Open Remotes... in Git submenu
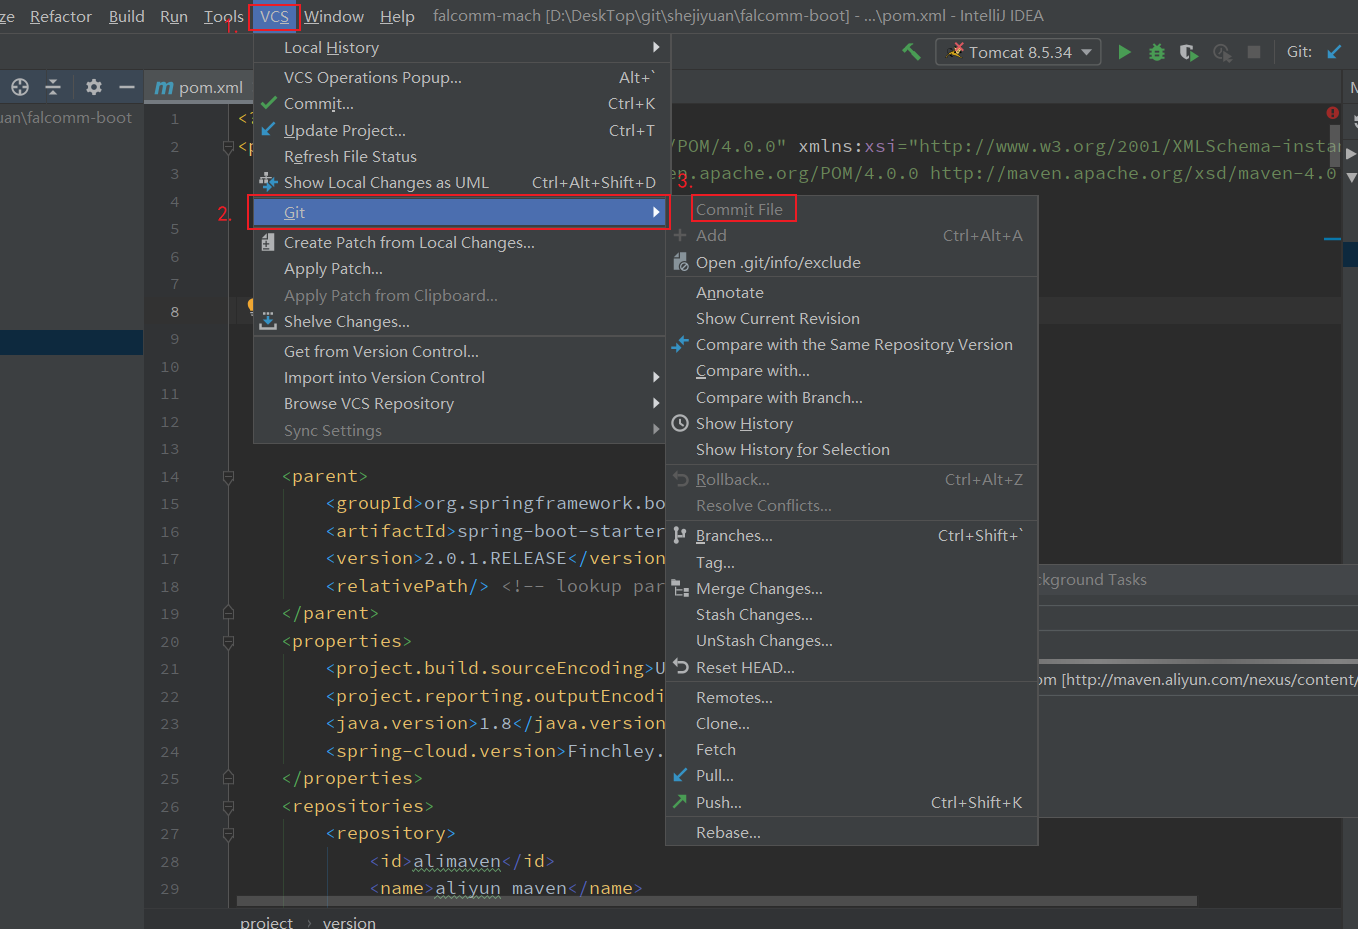The image size is (1358, 929). 852,697
